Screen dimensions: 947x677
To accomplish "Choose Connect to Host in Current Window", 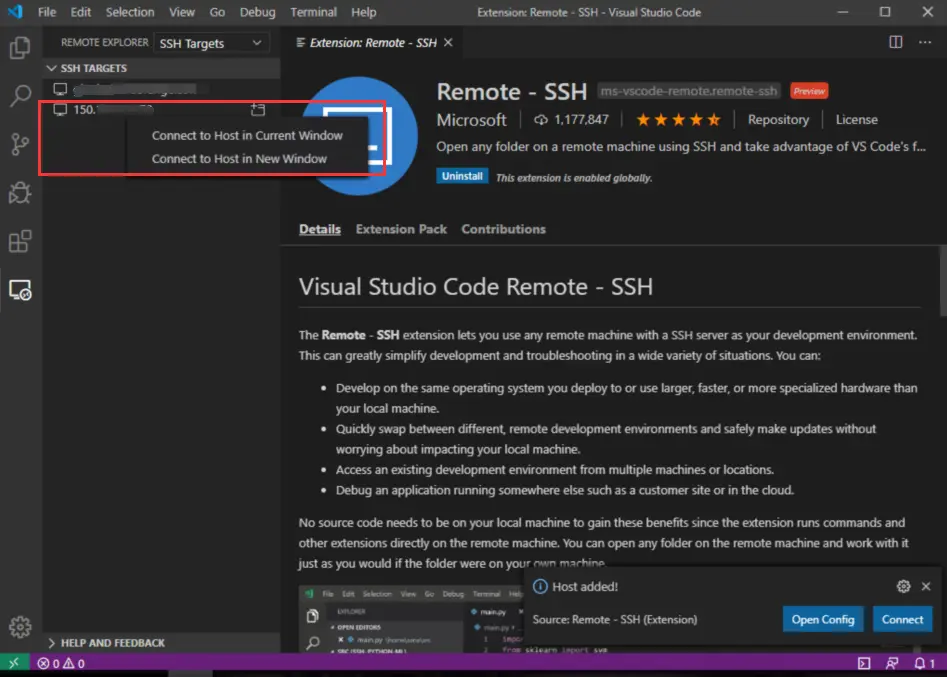I will 247,135.
